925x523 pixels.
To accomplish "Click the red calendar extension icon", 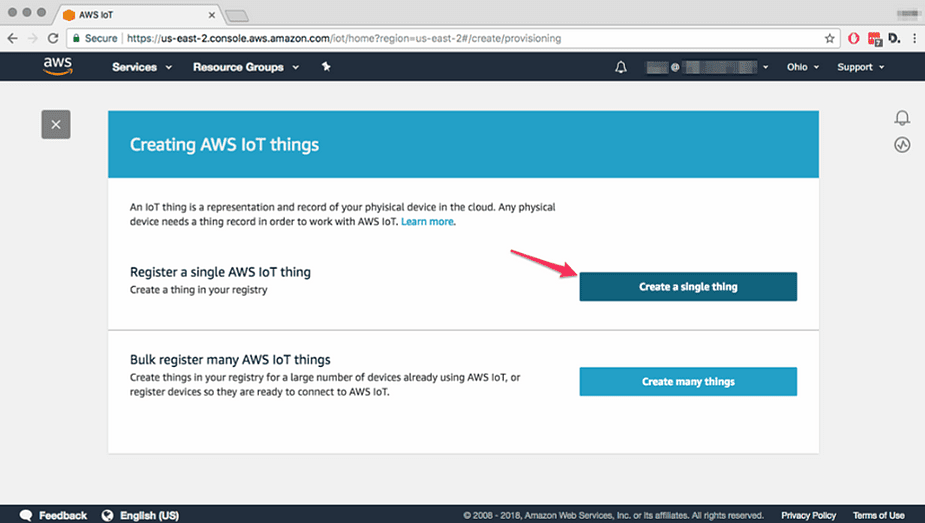I will [875, 39].
